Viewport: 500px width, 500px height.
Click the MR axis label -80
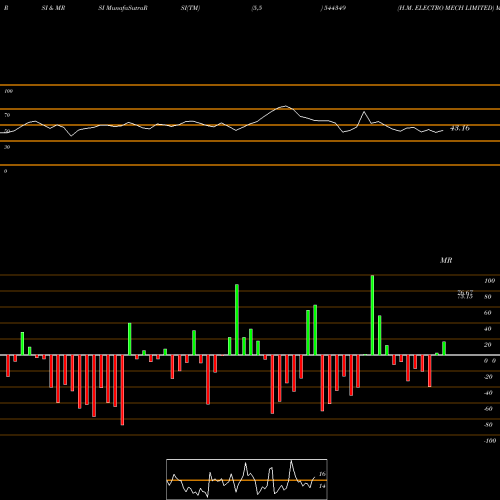488,425
